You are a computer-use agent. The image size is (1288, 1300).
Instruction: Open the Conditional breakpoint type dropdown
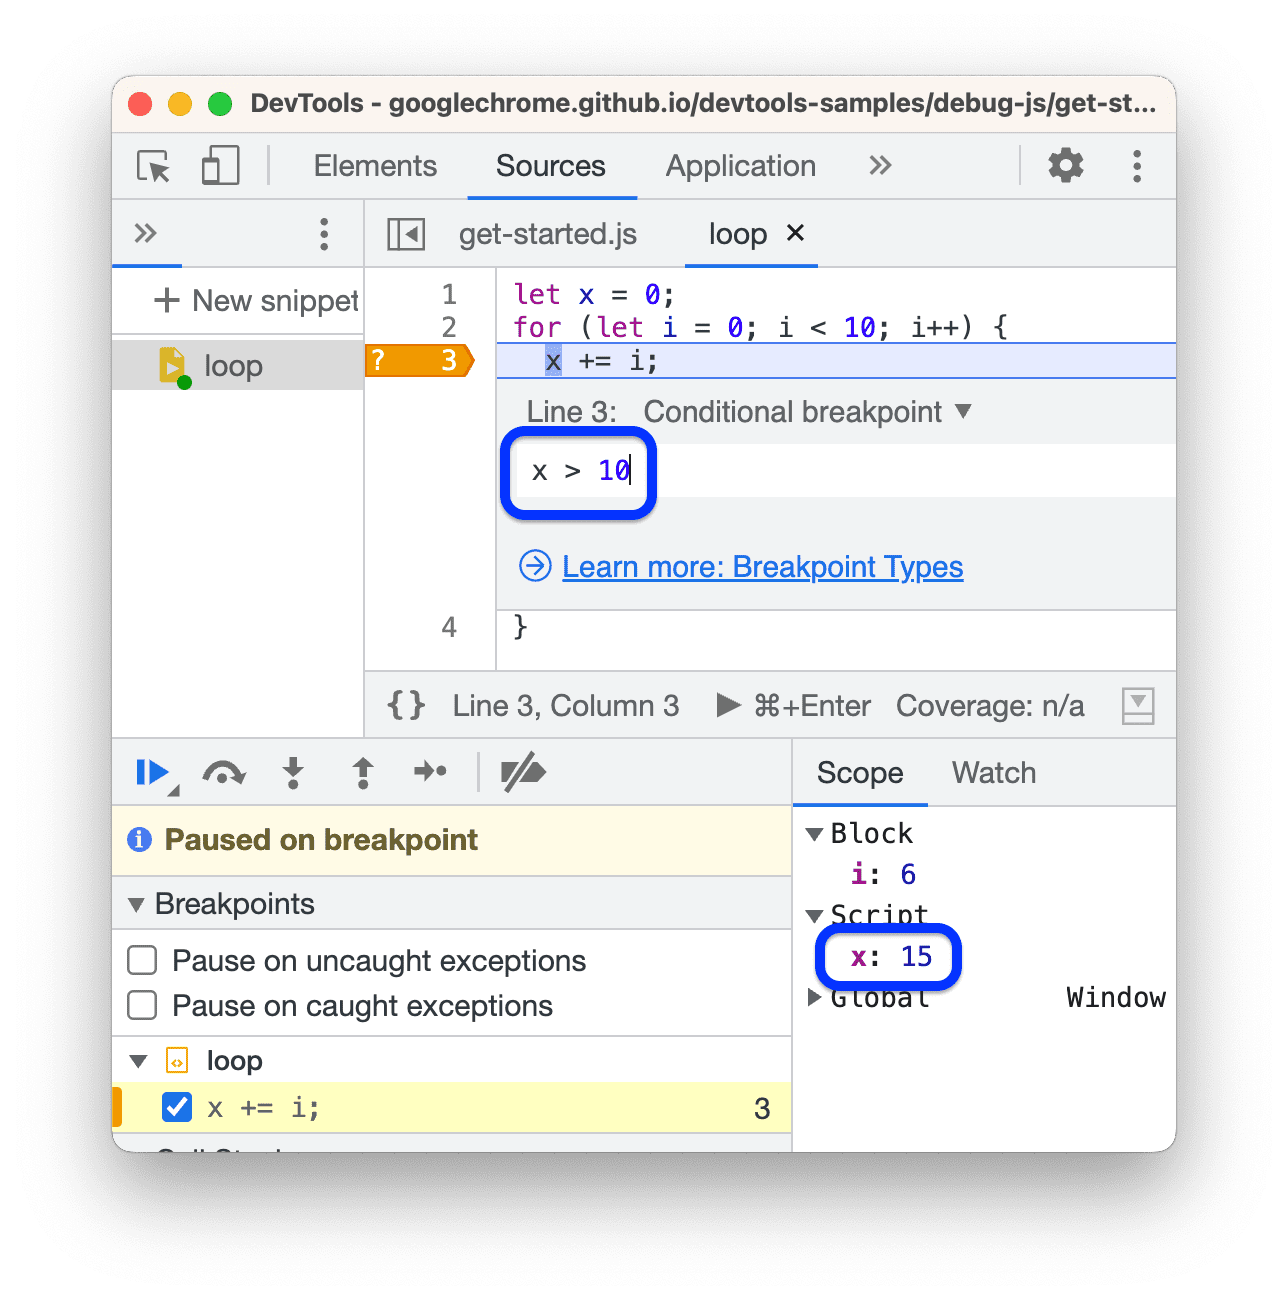(x=961, y=411)
